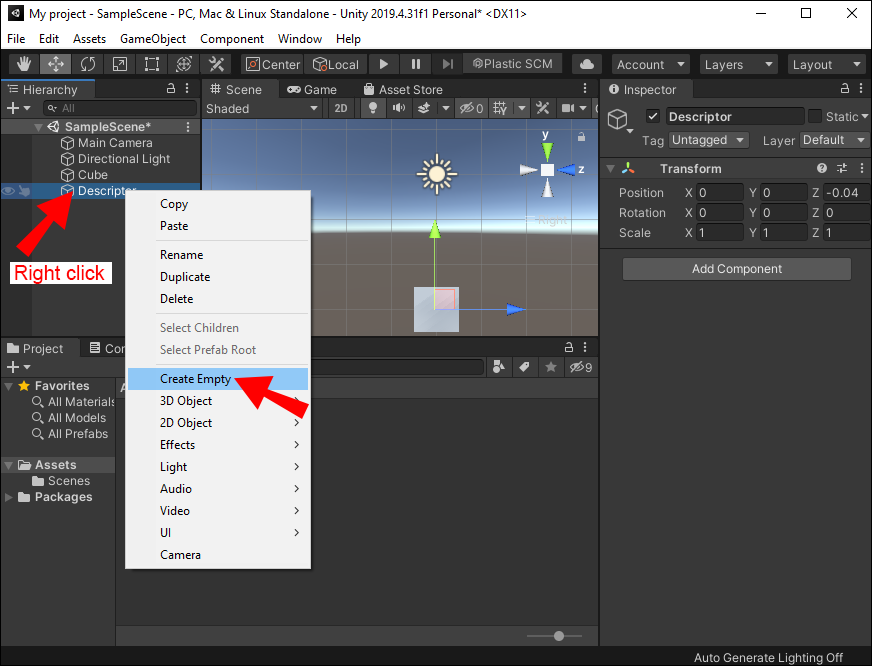The height and width of the screenshot is (666, 872).
Task: Open Plastic SCM panel
Action: point(513,64)
